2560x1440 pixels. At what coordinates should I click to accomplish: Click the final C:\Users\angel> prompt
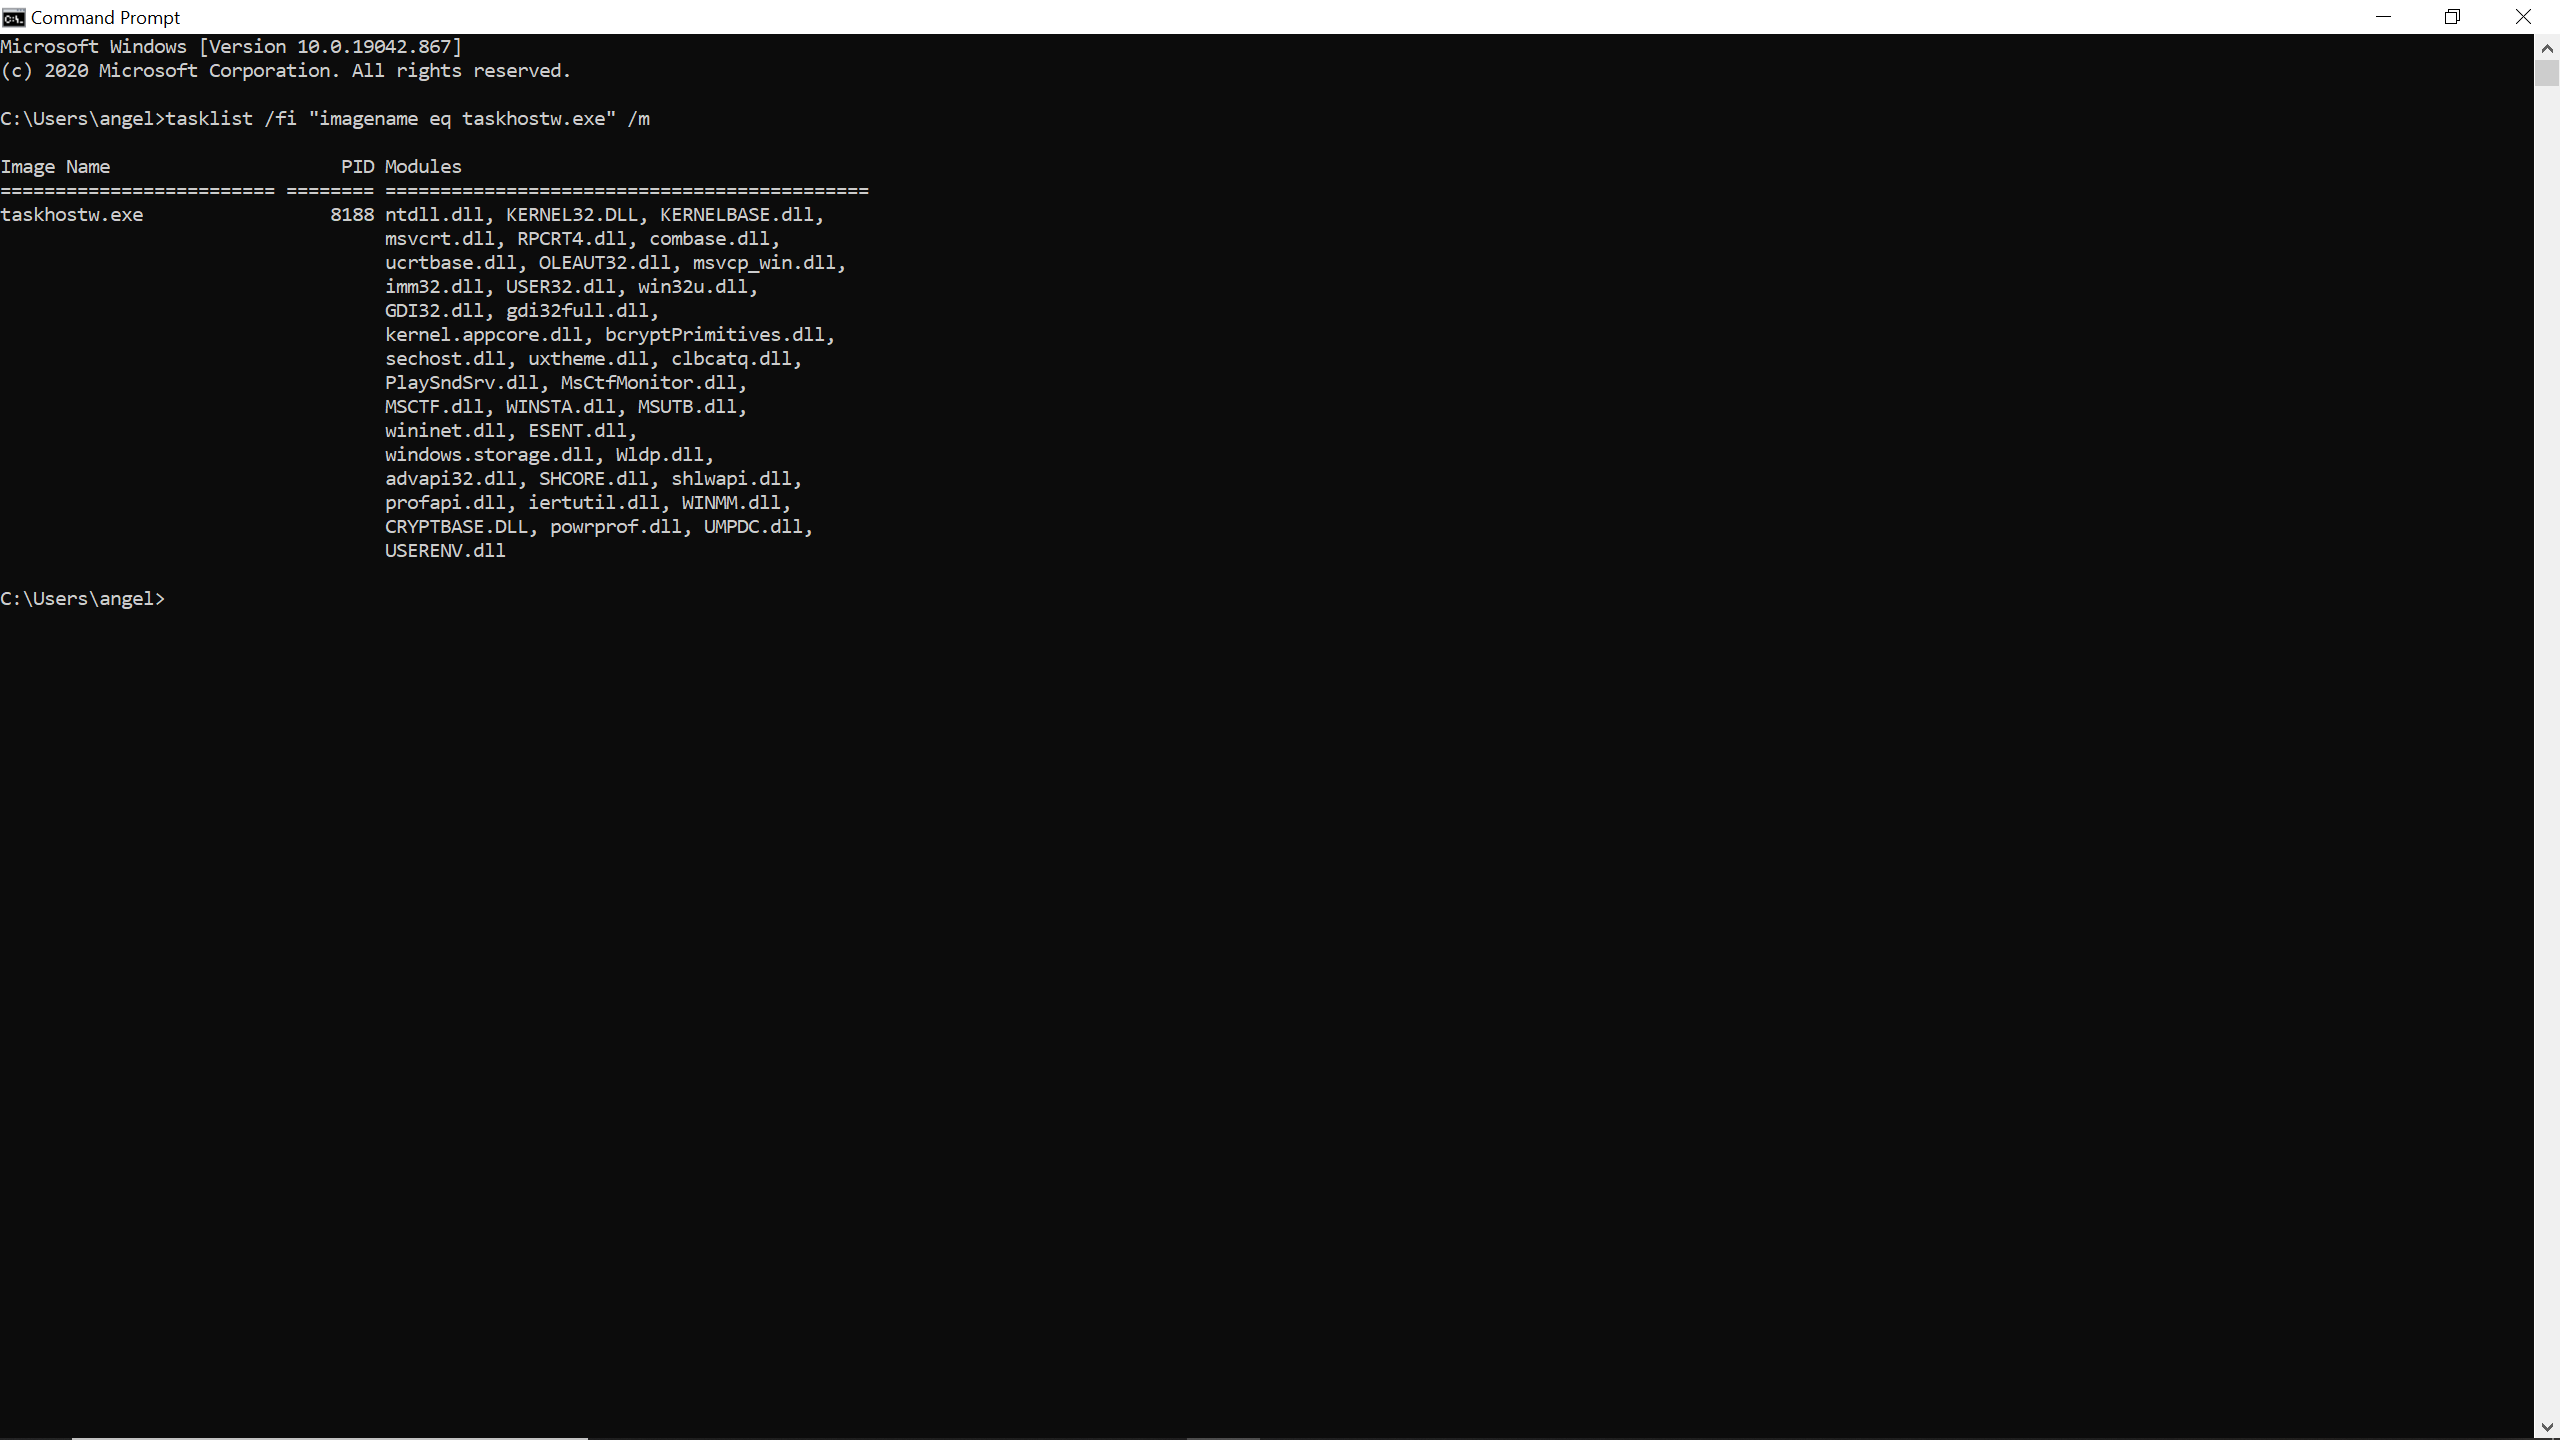(x=82, y=599)
